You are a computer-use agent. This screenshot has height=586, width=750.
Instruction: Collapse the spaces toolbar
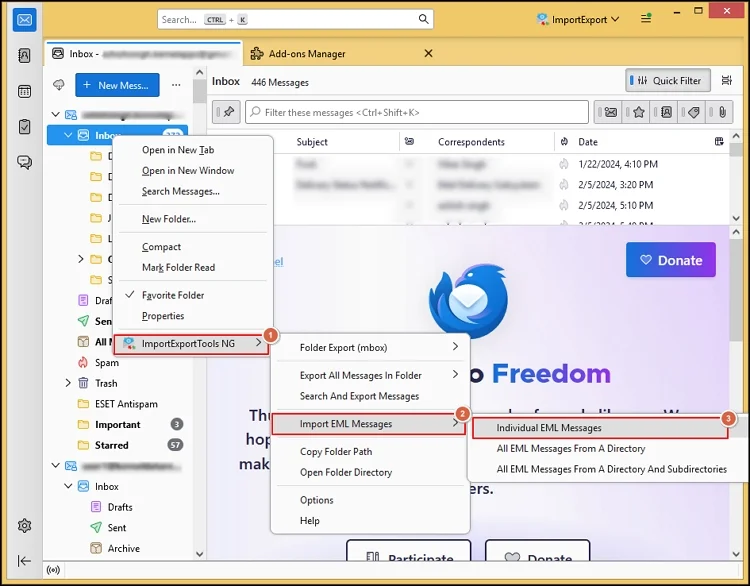coord(24,561)
